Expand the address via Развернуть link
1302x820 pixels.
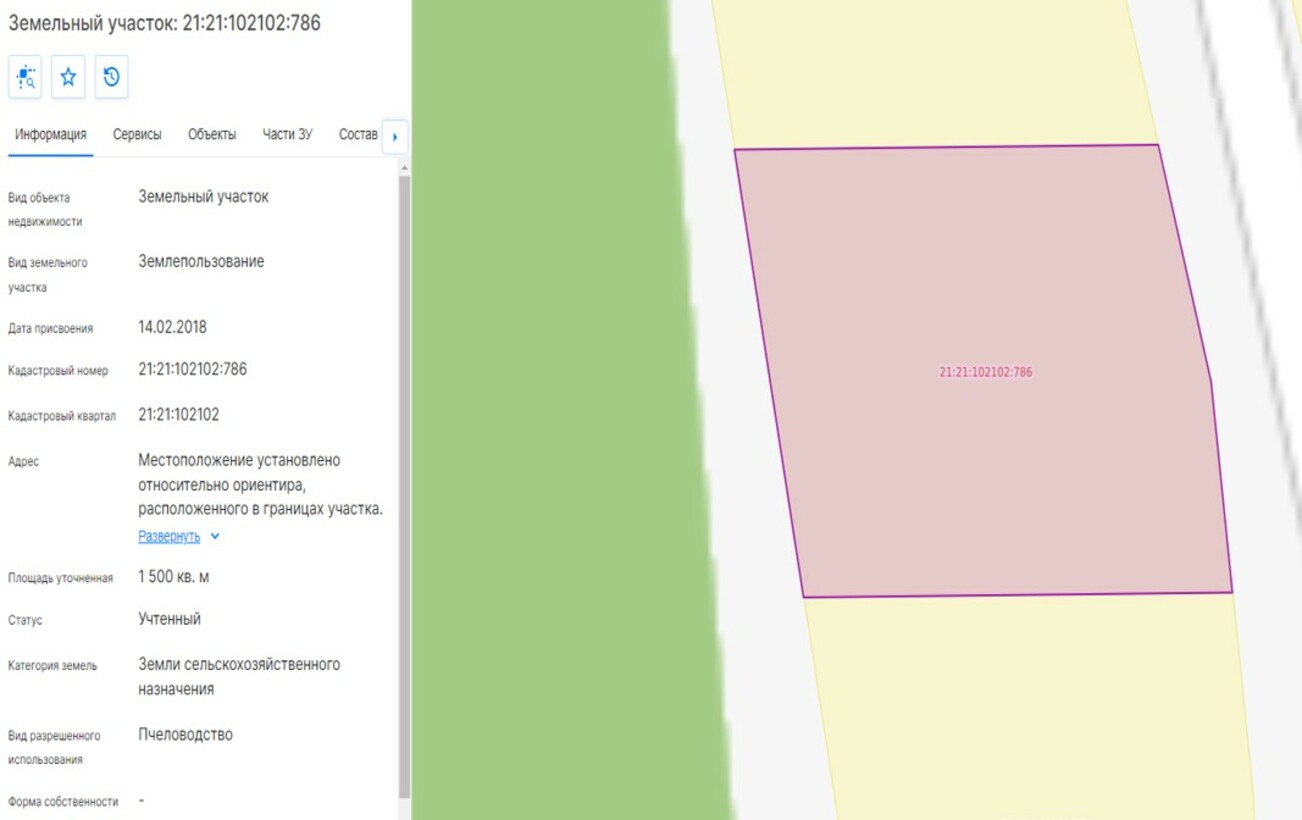pyautogui.click(x=169, y=536)
